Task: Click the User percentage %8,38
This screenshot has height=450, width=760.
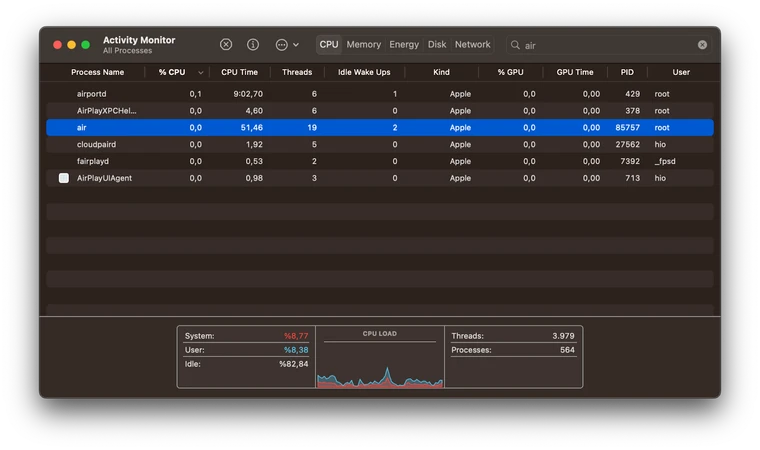Action: coord(296,350)
